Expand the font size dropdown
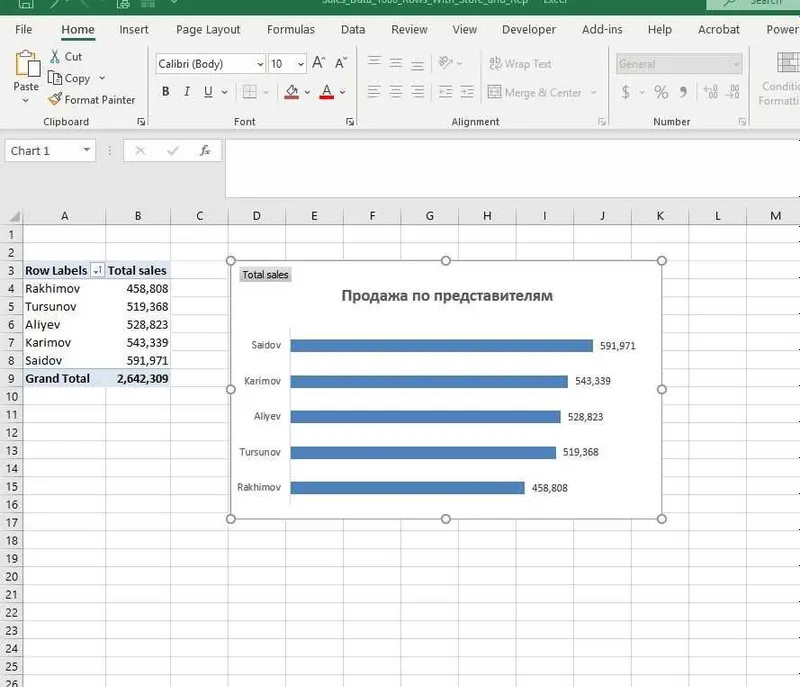This screenshot has width=800, height=687. tap(301, 64)
